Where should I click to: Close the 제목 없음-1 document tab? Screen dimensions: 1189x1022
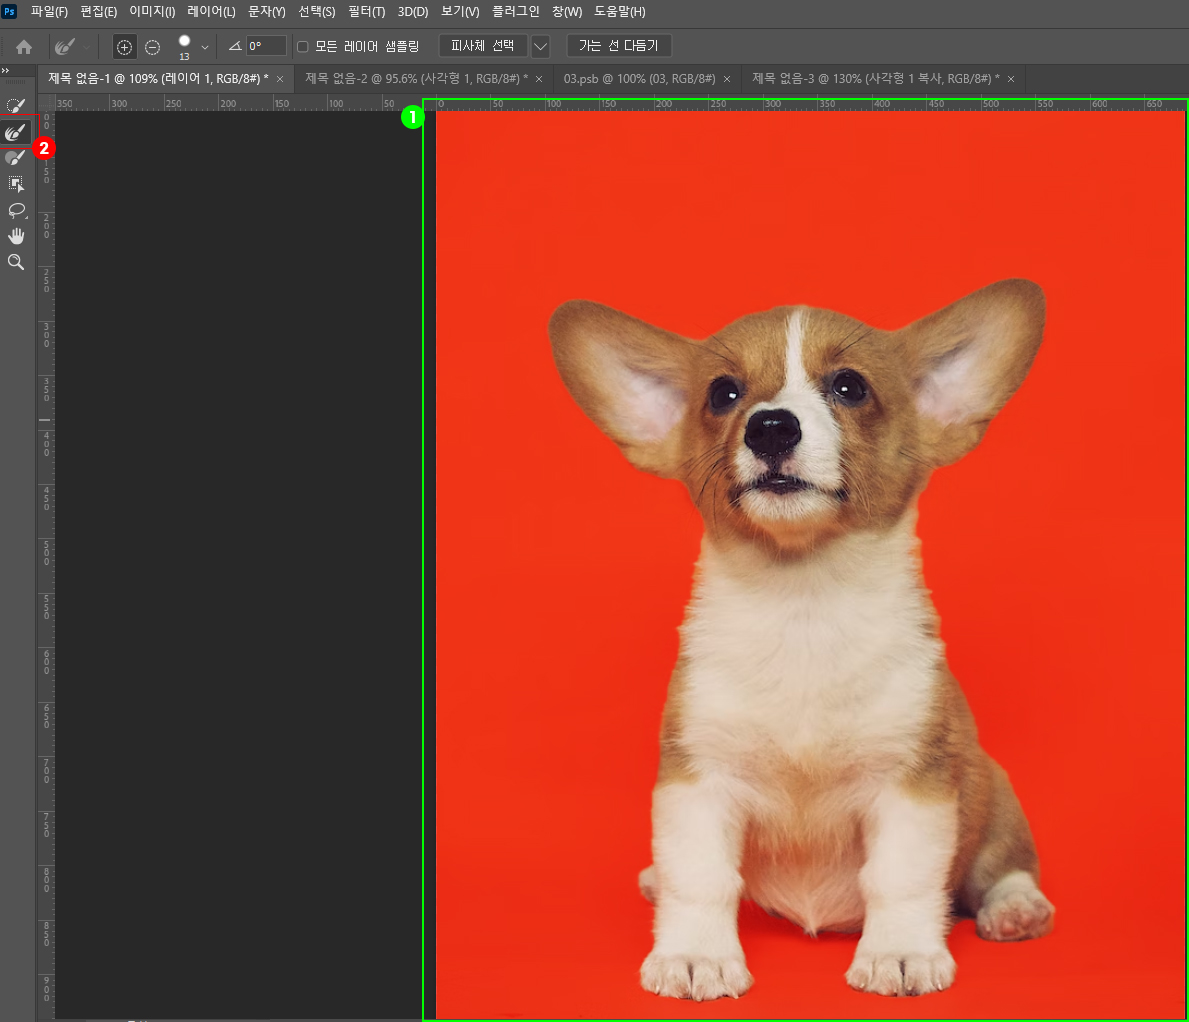point(280,79)
